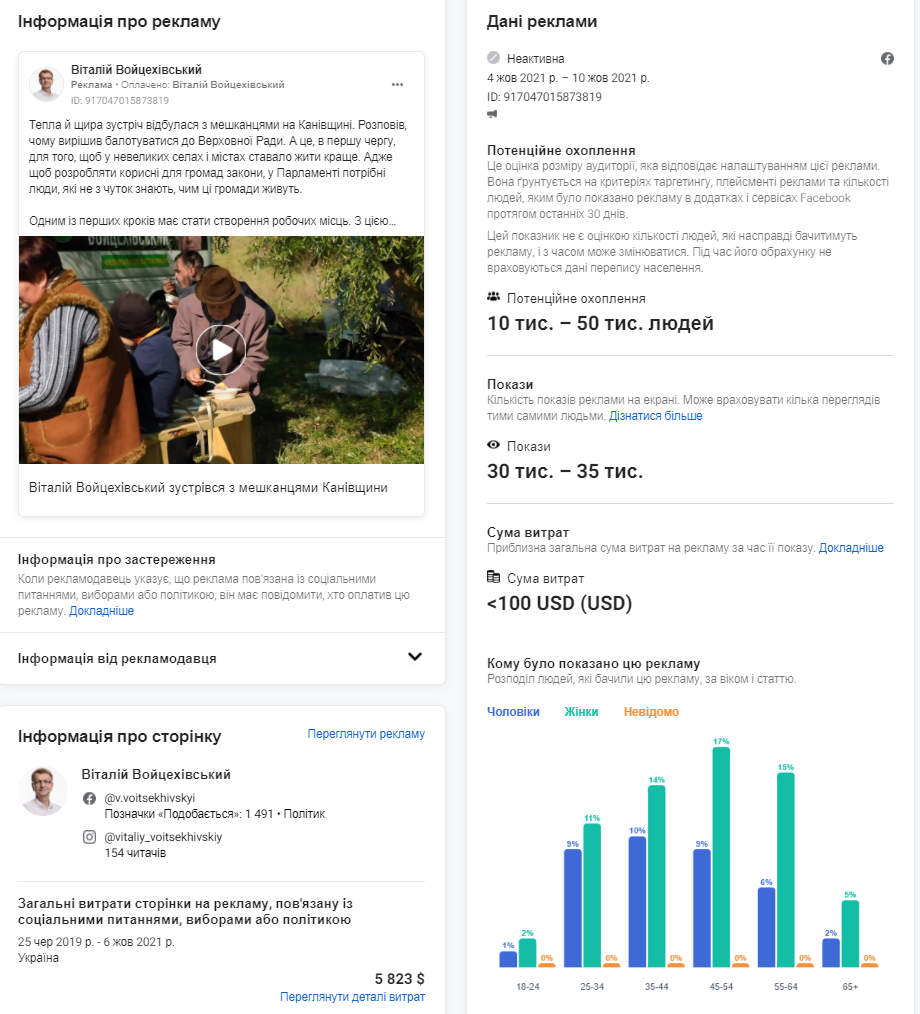
Task: Click the megaphone icon below the ad ID
Action: pyautogui.click(x=493, y=114)
